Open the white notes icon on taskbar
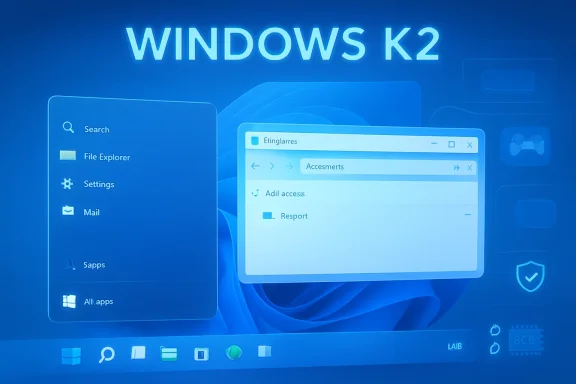The image size is (576, 384). [138, 352]
